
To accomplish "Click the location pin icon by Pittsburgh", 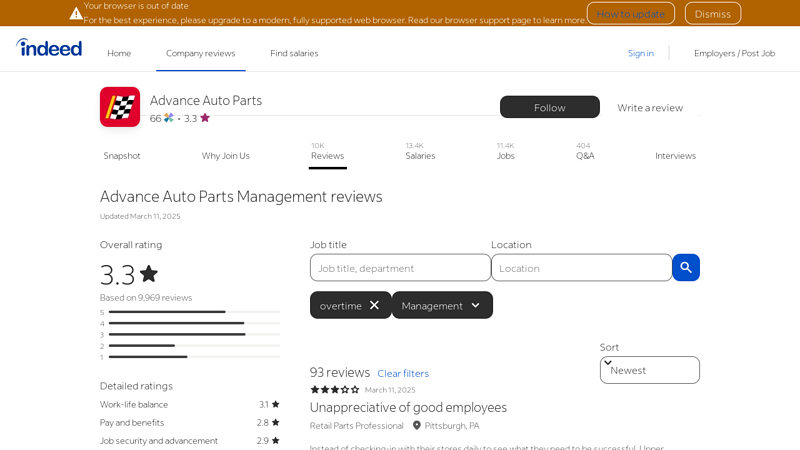I will point(417,426).
